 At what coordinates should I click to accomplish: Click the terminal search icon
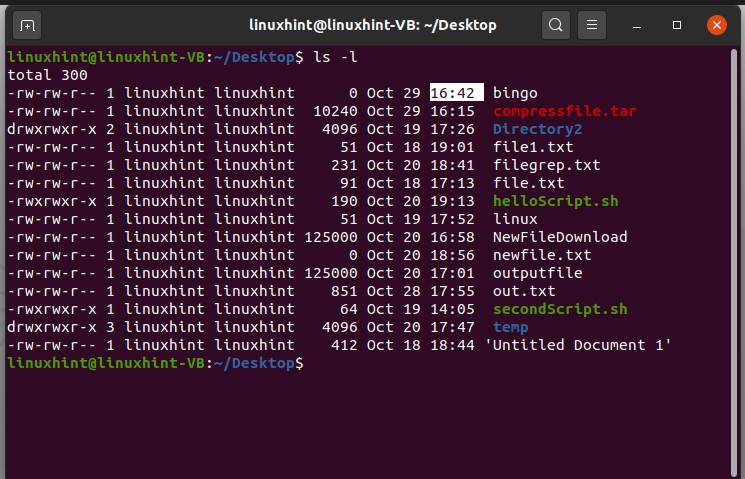tap(557, 24)
